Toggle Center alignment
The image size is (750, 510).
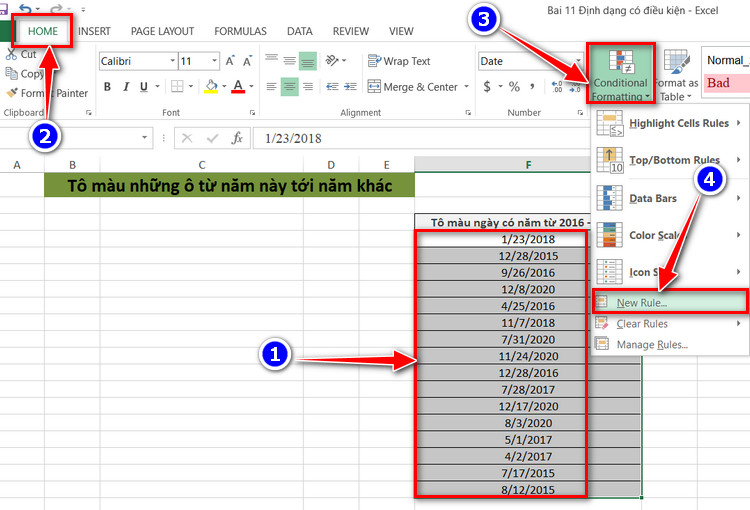coord(289,87)
